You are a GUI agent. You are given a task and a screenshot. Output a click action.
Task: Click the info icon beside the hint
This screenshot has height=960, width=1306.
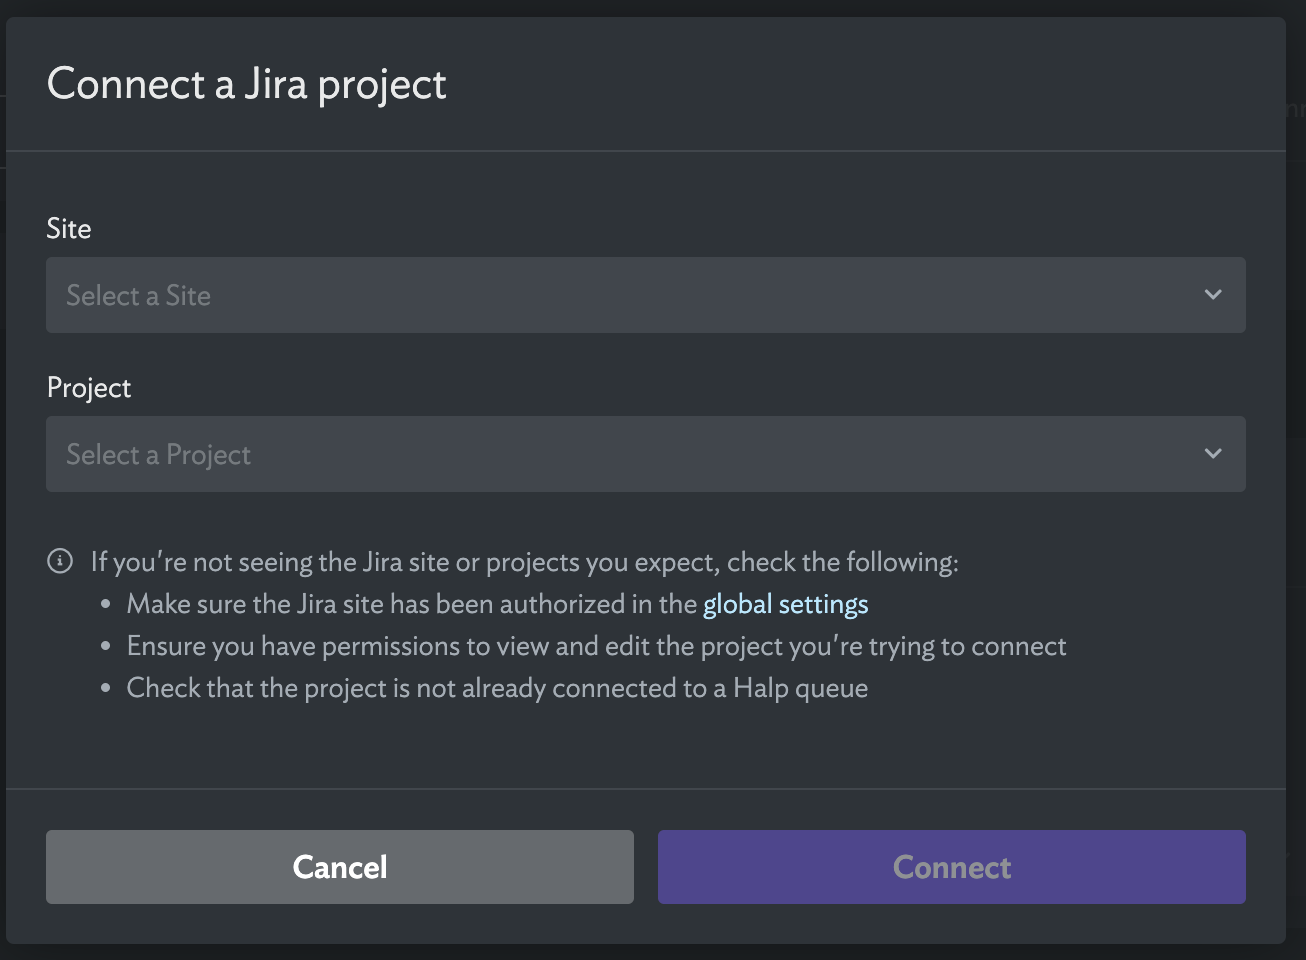[60, 561]
